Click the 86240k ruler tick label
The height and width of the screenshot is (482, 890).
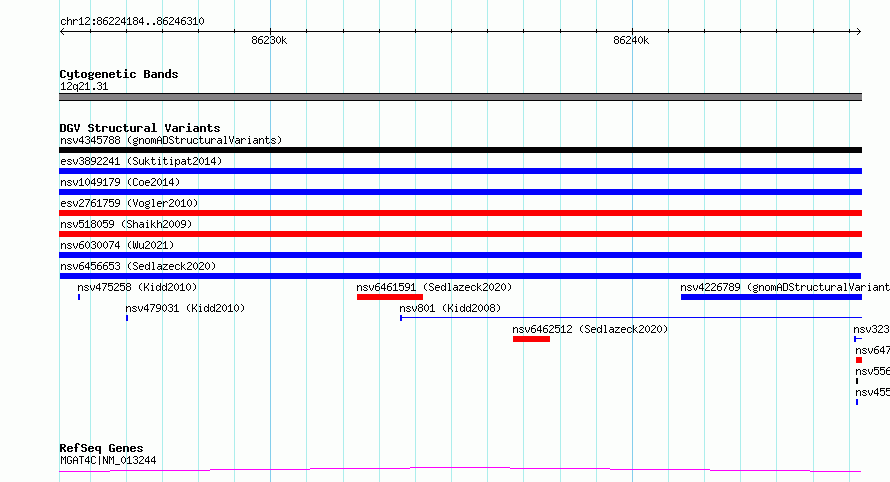[631, 40]
